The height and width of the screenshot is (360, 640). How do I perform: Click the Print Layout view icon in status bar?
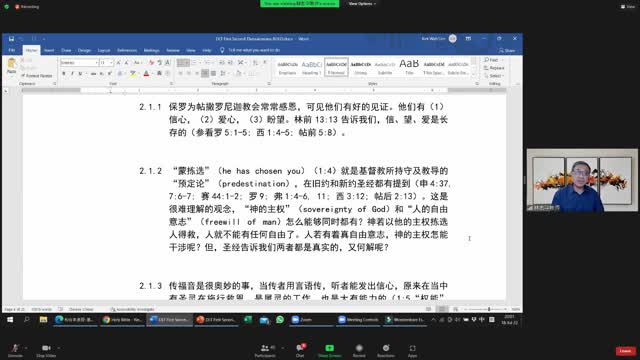tap(442, 309)
